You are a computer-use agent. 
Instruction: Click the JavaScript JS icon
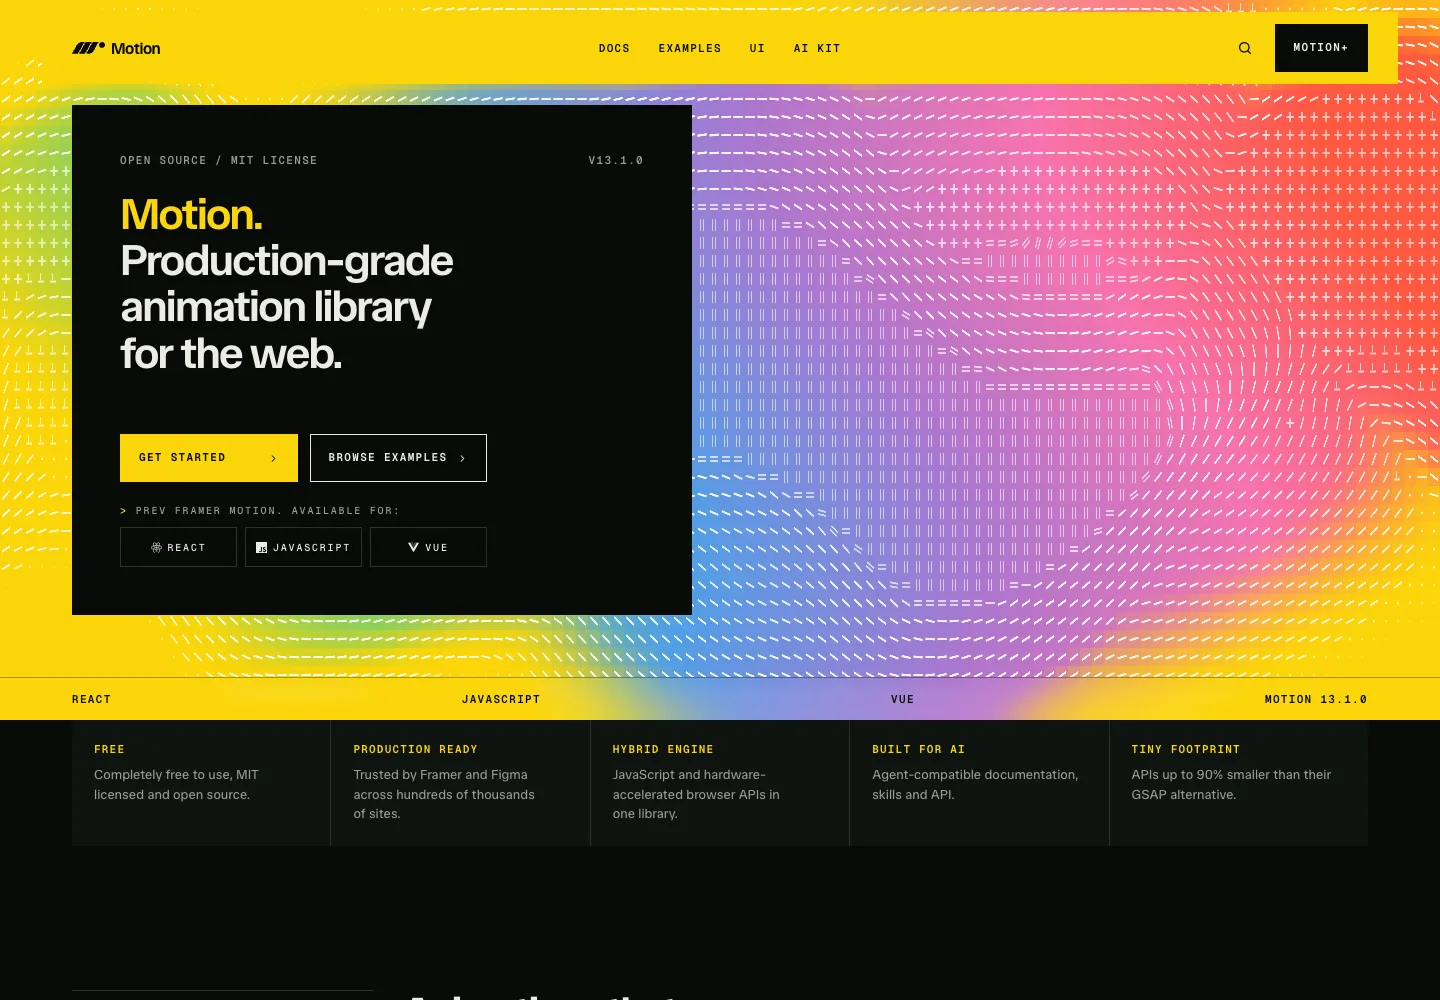click(261, 548)
